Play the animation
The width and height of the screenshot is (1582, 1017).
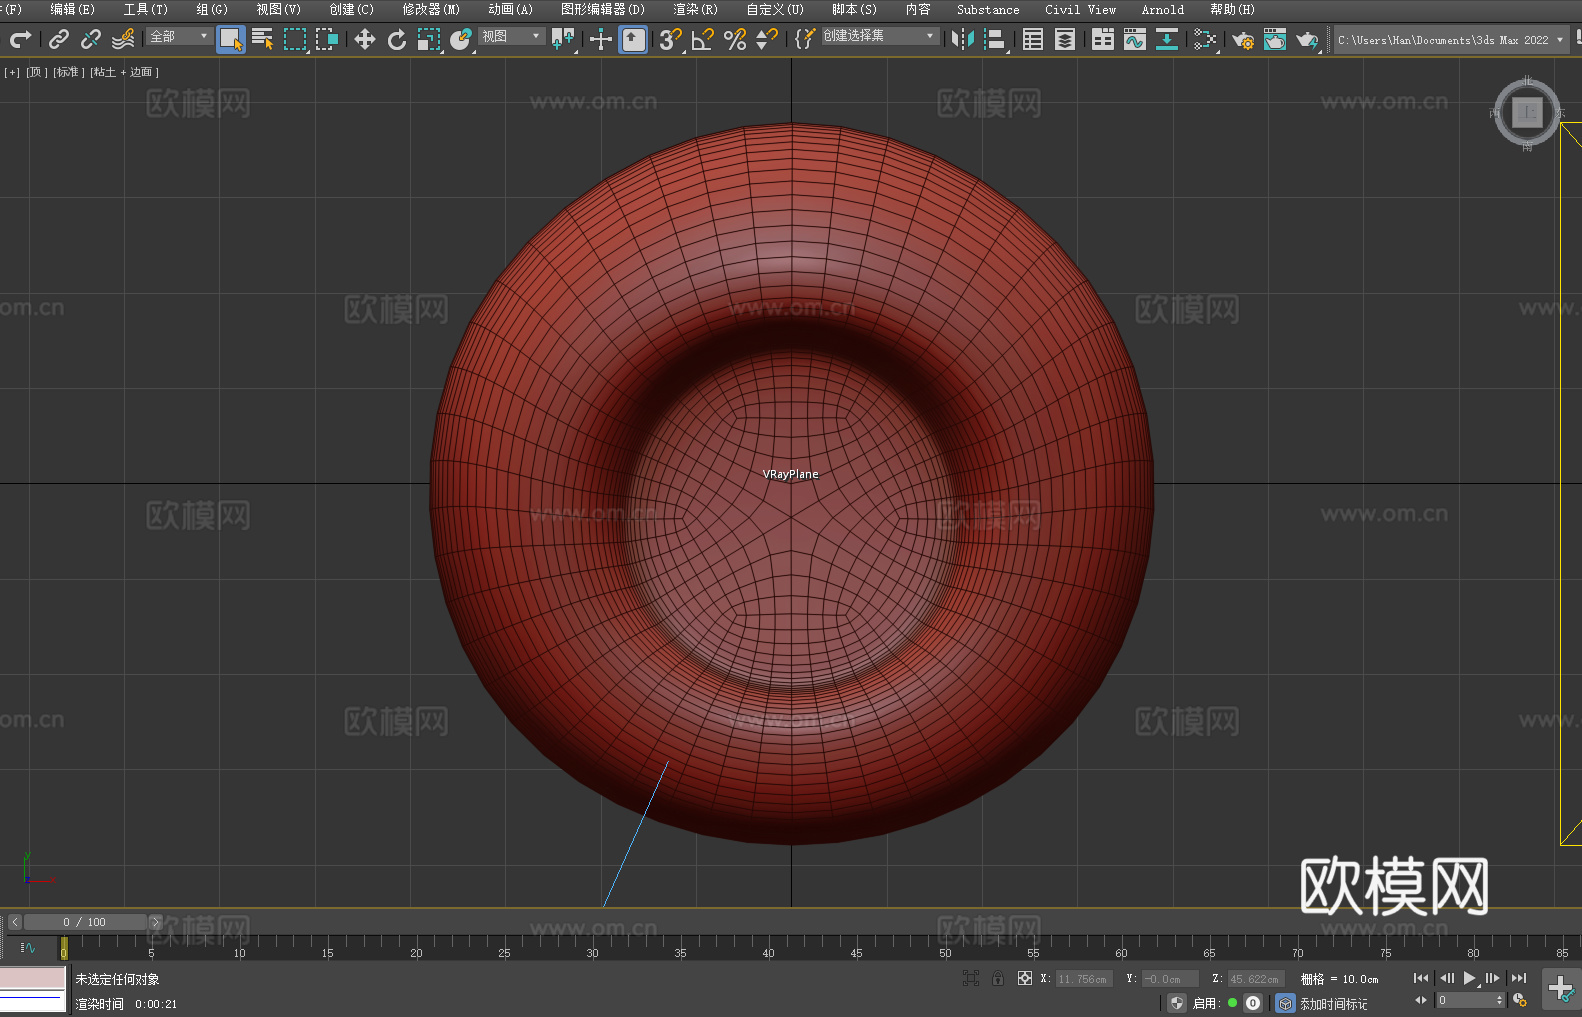point(1469,978)
